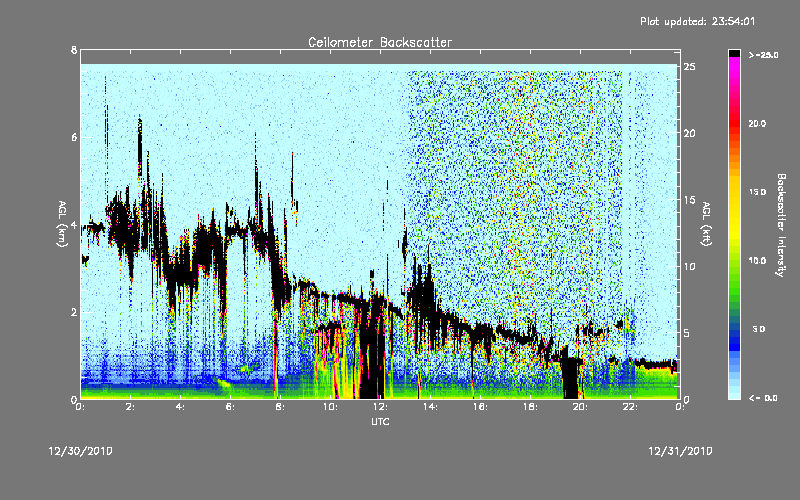The image size is (800, 500).
Task: Click the "2" tick on the km axis
Action: tap(74, 312)
